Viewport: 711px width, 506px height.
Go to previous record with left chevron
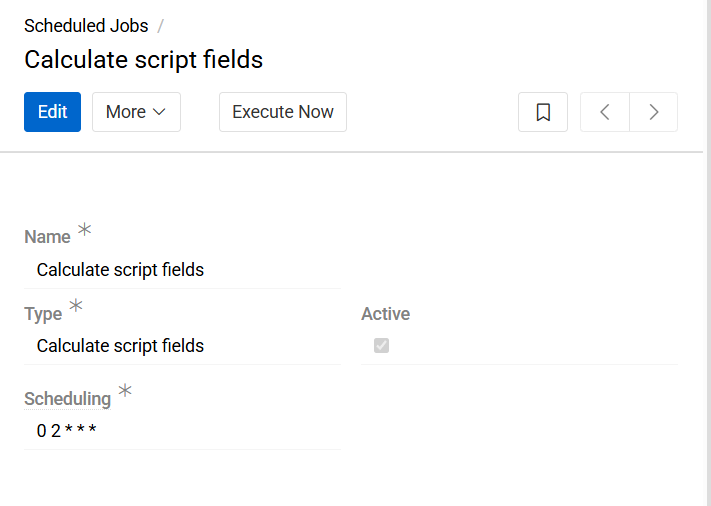point(605,112)
